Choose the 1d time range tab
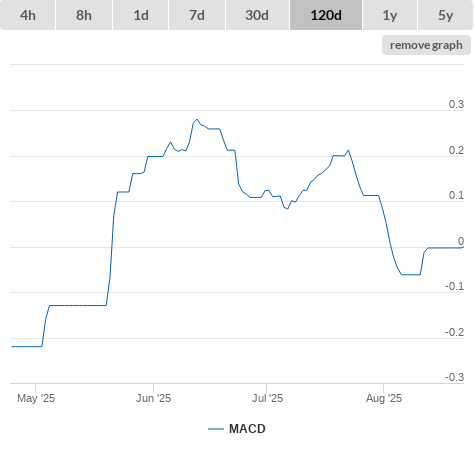Screen dimensions: 474x455 tap(141, 15)
